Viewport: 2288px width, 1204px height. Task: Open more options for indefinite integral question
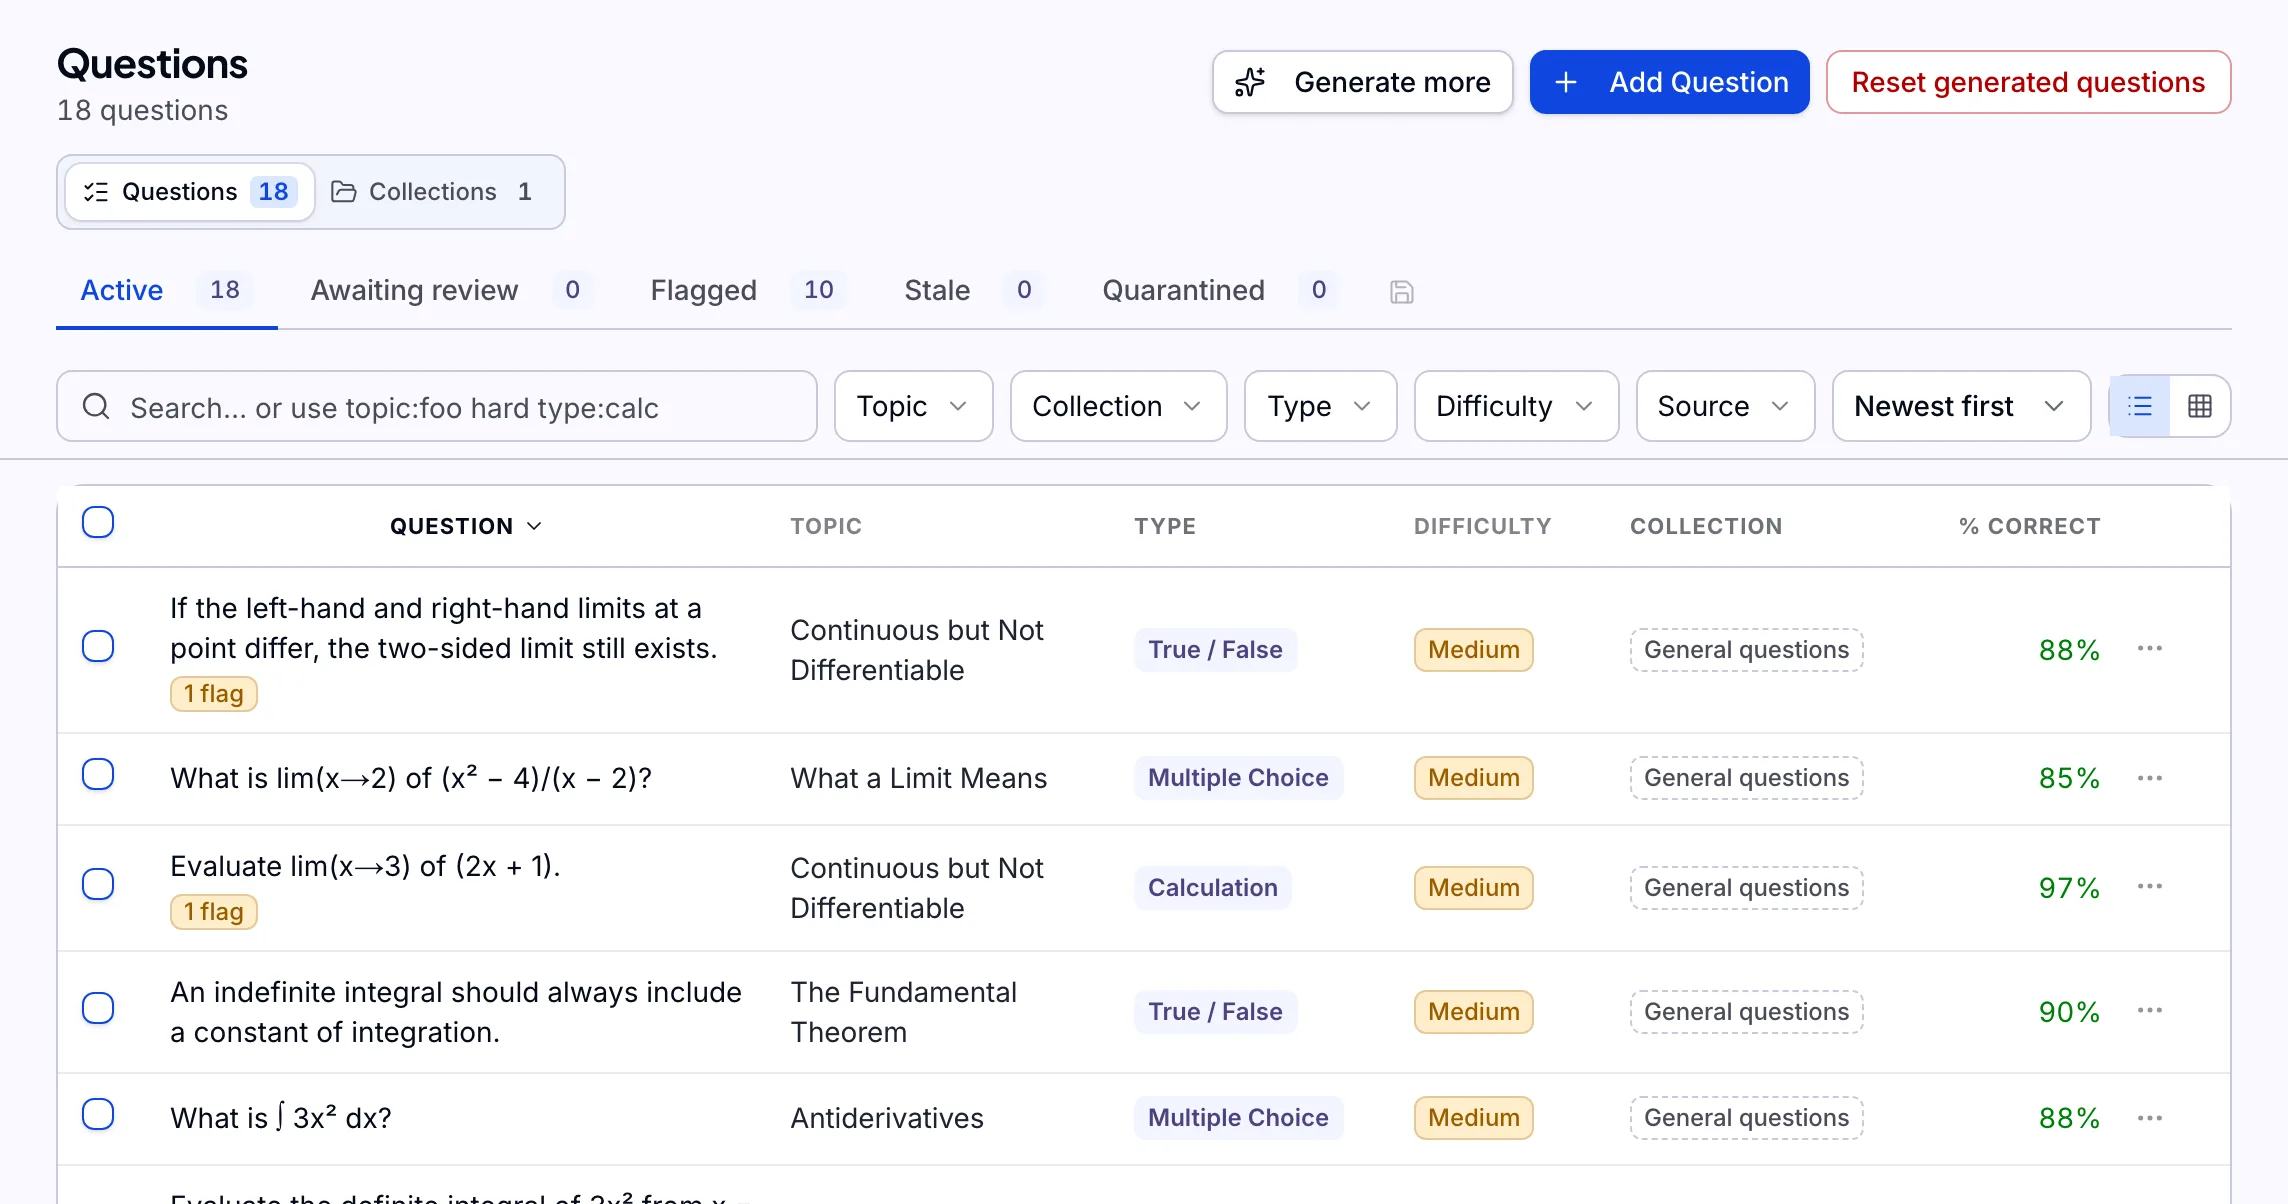tap(2150, 1011)
